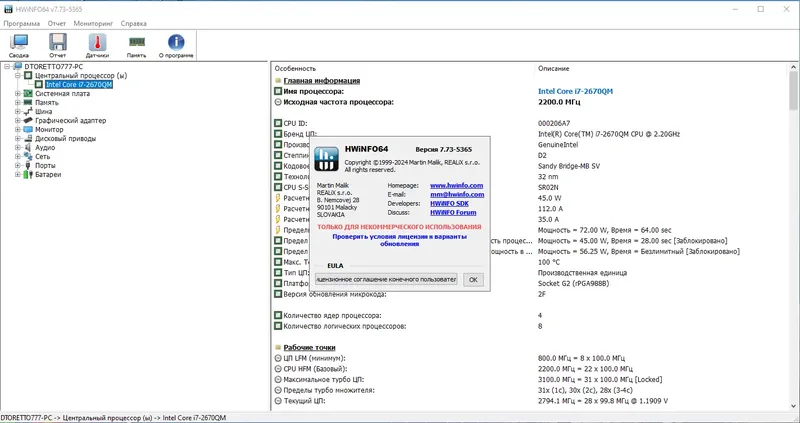Collapse the DTORETTO777-PC root node
The image size is (800, 423).
point(7,66)
